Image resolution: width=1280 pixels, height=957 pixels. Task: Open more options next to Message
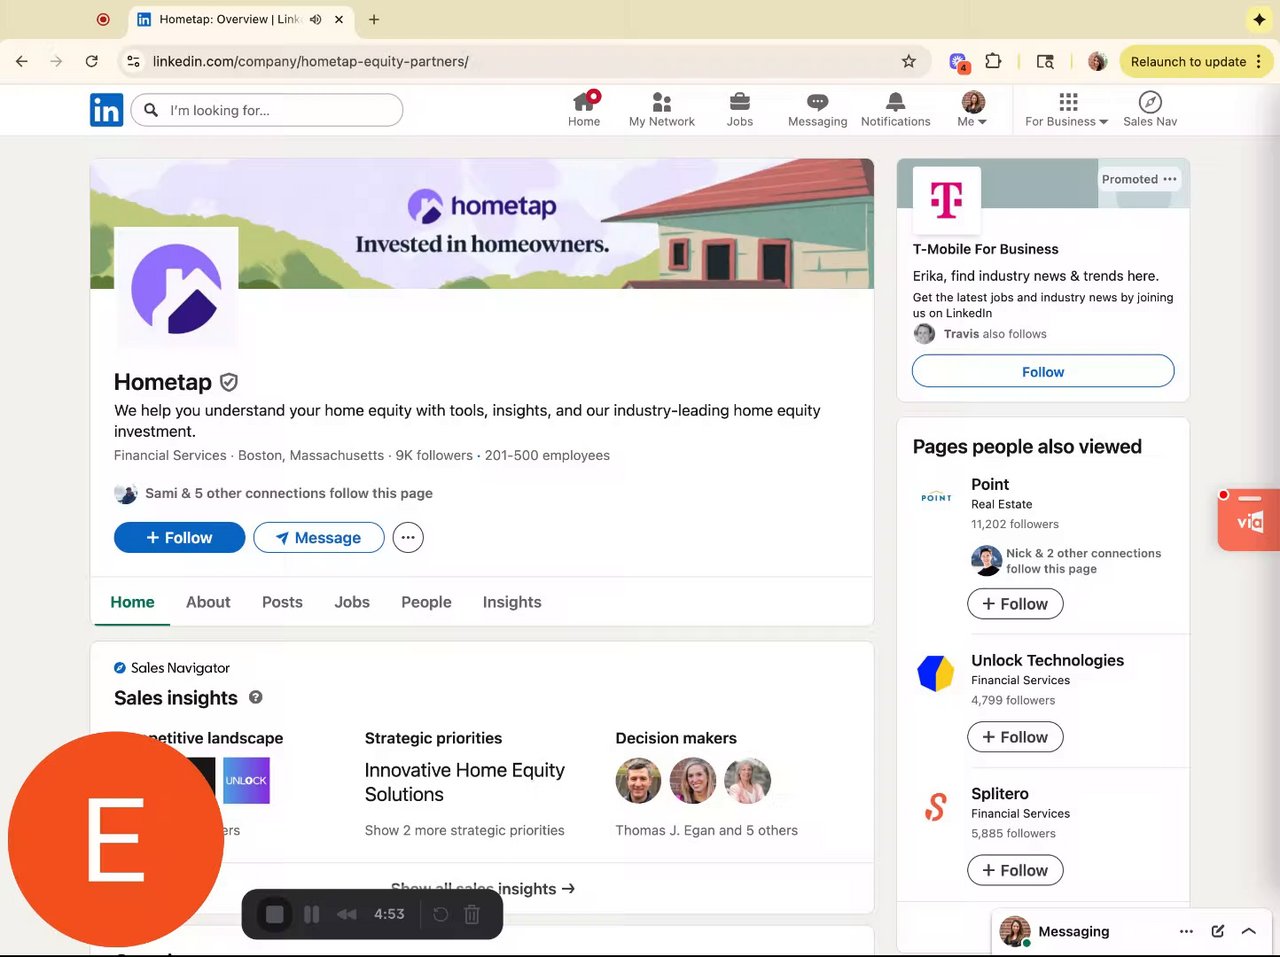point(408,537)
